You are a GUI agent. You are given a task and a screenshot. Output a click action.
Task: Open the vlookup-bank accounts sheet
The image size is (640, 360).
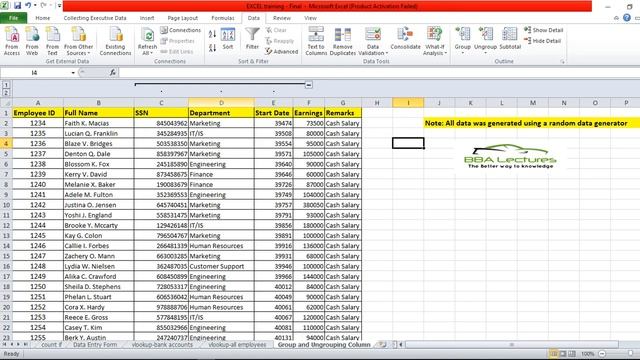click(x=162, y=344)
